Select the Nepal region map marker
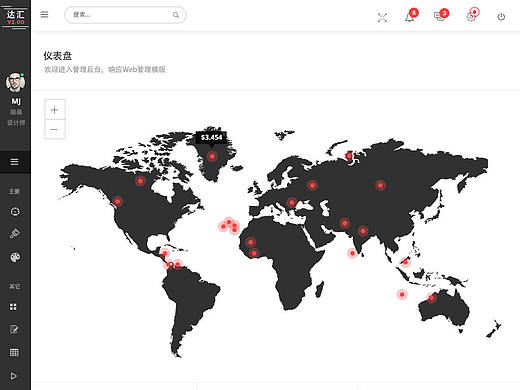 (363, 231)
